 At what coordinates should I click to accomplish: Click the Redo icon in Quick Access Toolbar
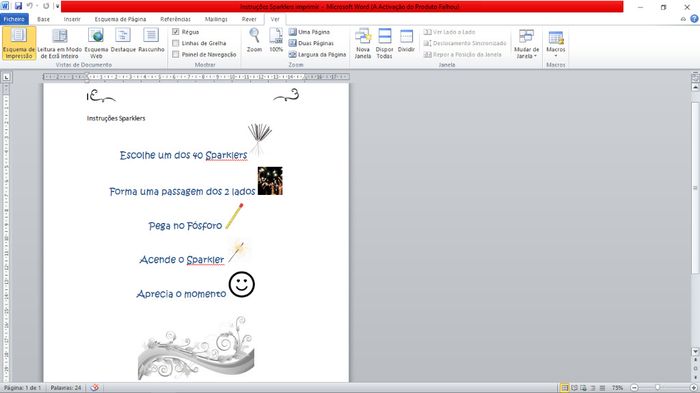tap(46, 6)
